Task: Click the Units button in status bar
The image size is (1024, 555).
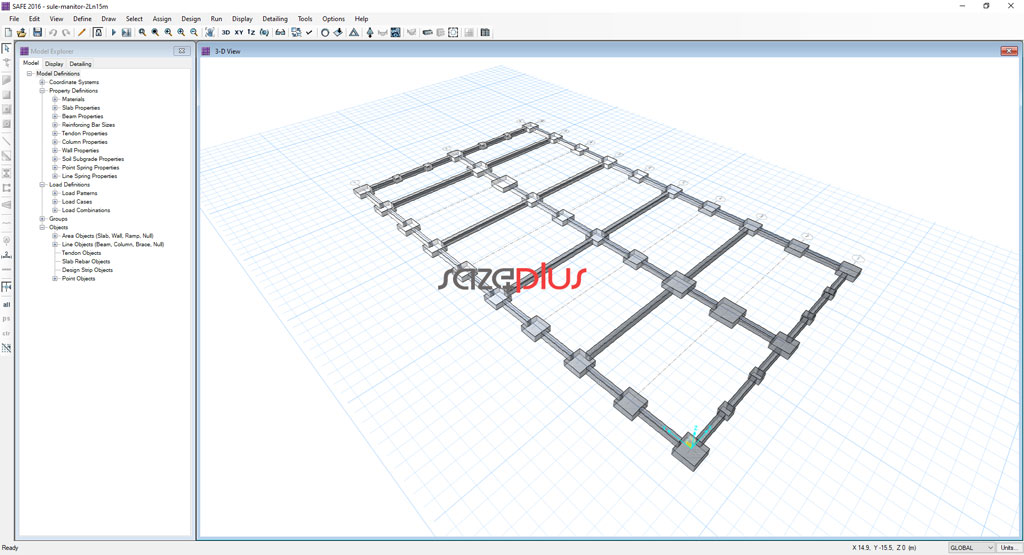Action: tap(1008, 548)
